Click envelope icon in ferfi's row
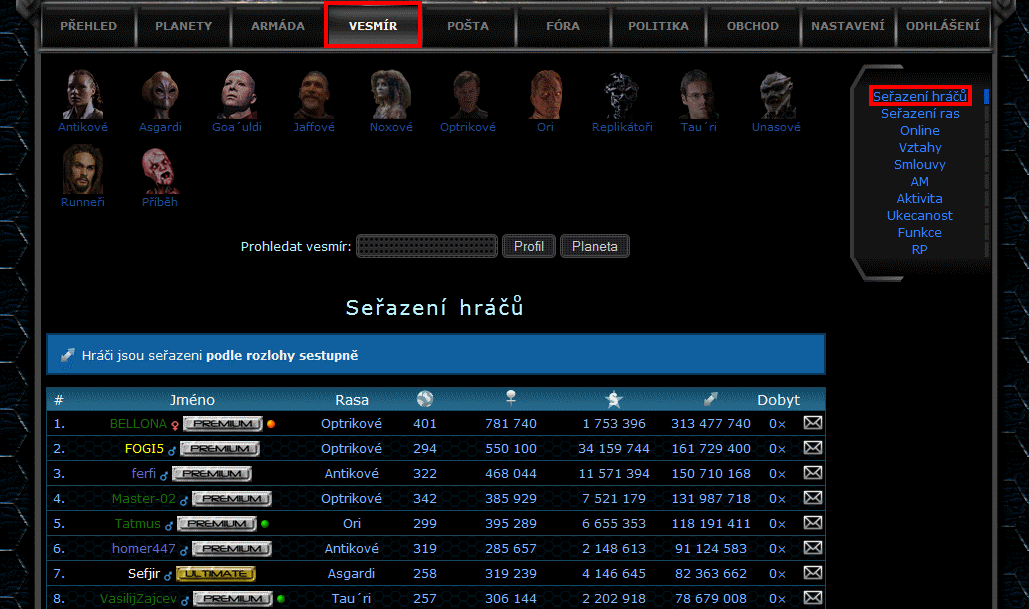This screenshot has height=609, width=1029. pyautogui.click(x=813, y=473)
